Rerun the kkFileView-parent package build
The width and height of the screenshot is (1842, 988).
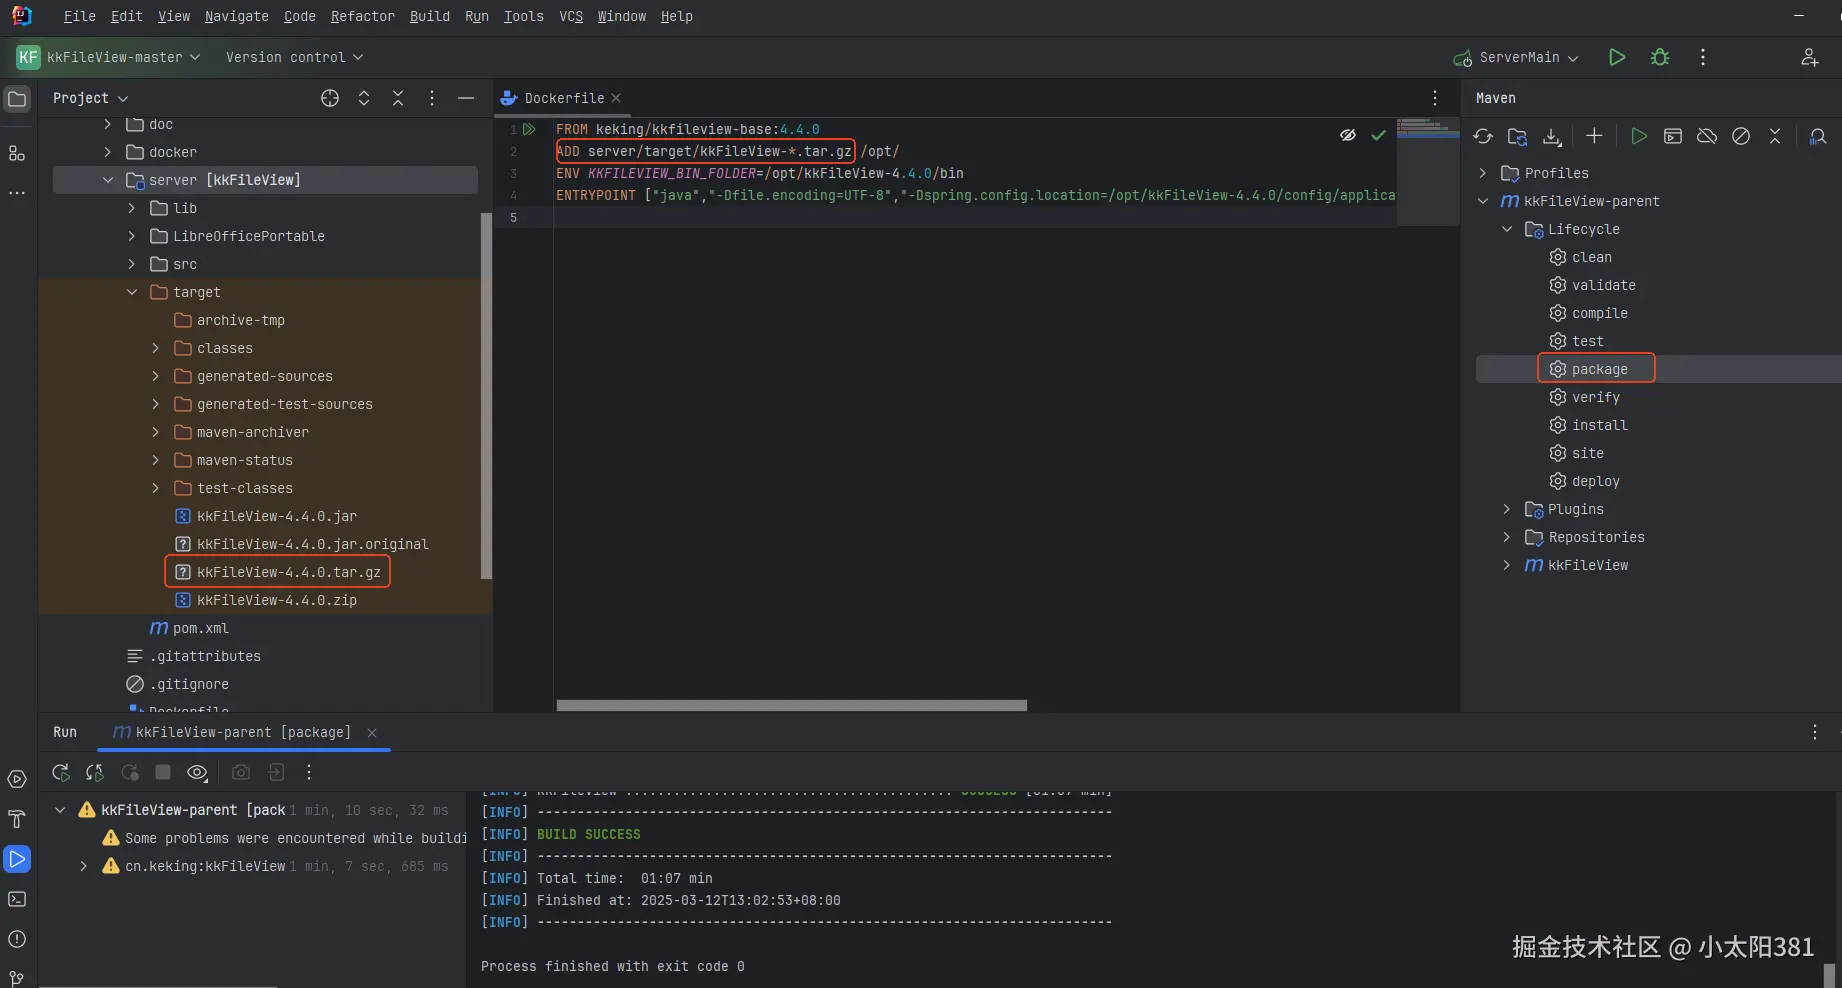[x=61, y=772]
